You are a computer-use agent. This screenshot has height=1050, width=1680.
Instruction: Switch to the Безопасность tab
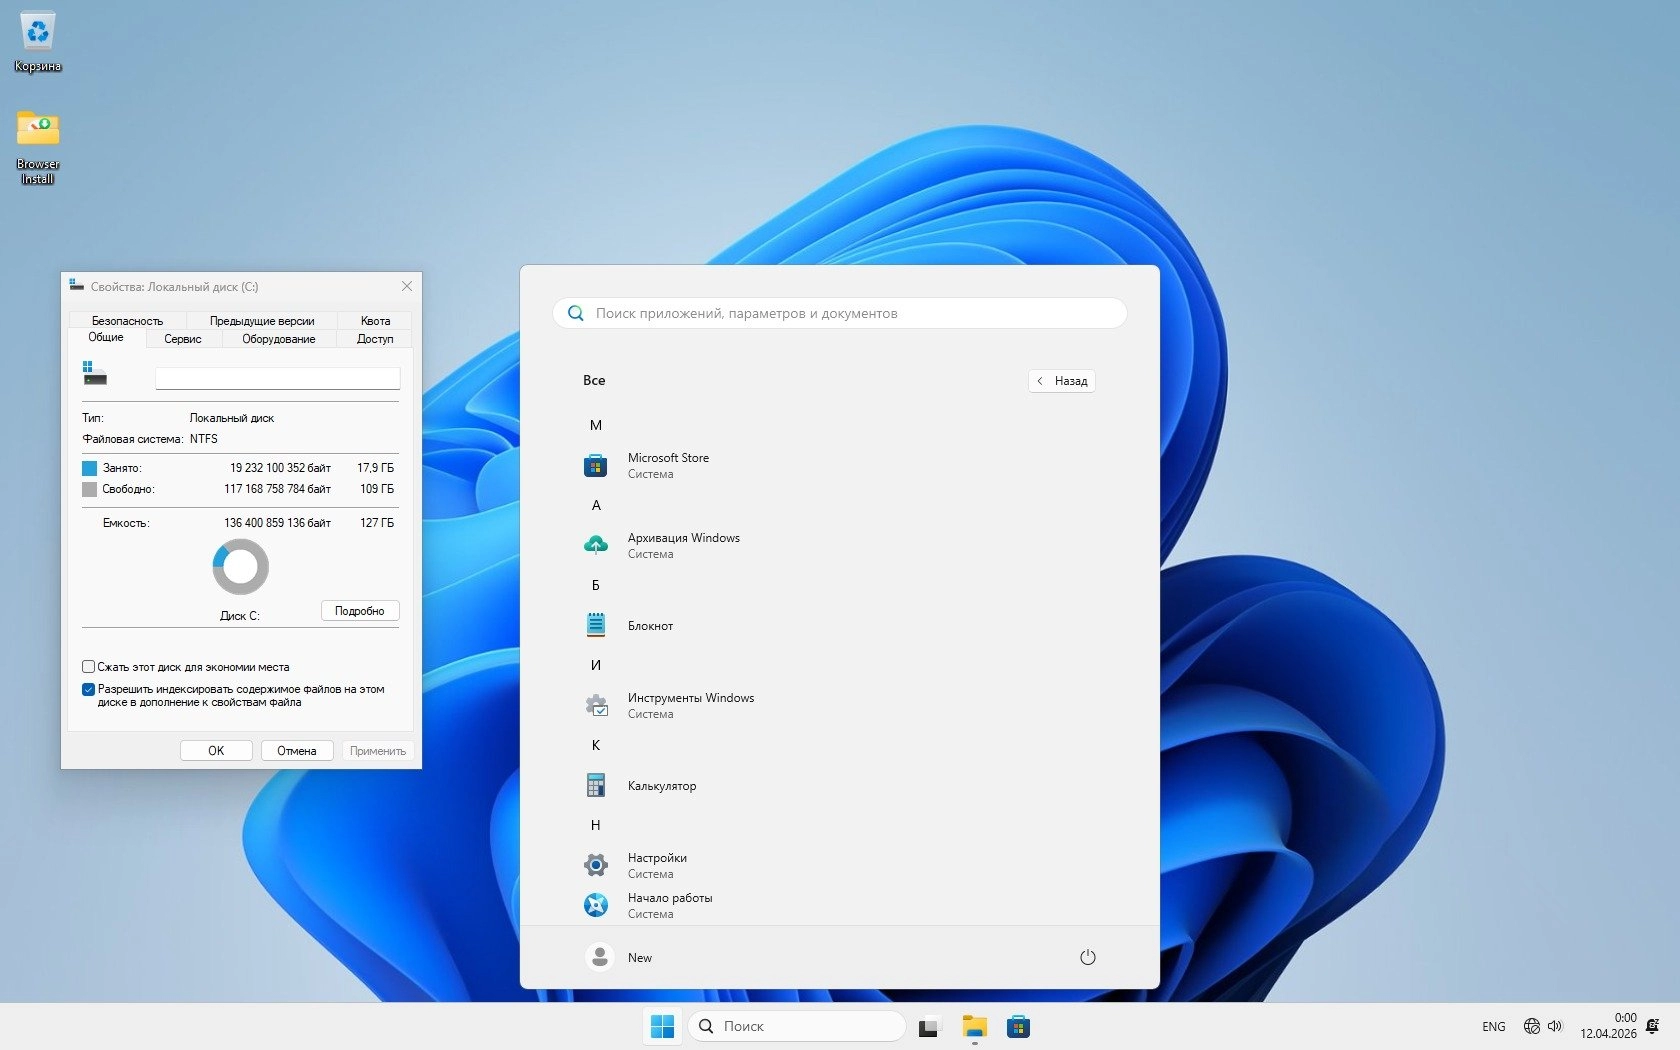[x=127, y=321]
